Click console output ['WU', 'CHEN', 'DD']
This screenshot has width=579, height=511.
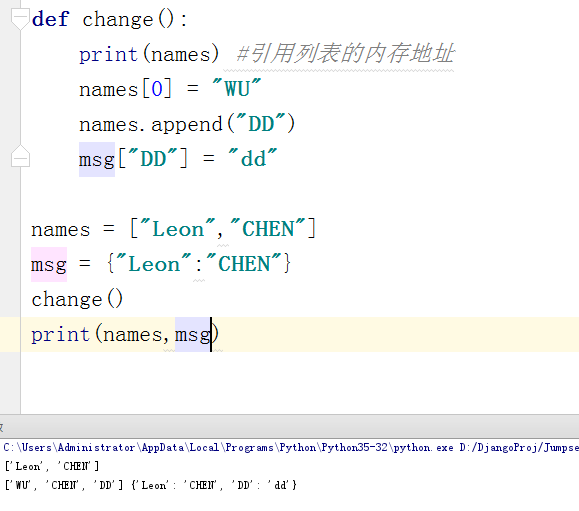[64, 485]
